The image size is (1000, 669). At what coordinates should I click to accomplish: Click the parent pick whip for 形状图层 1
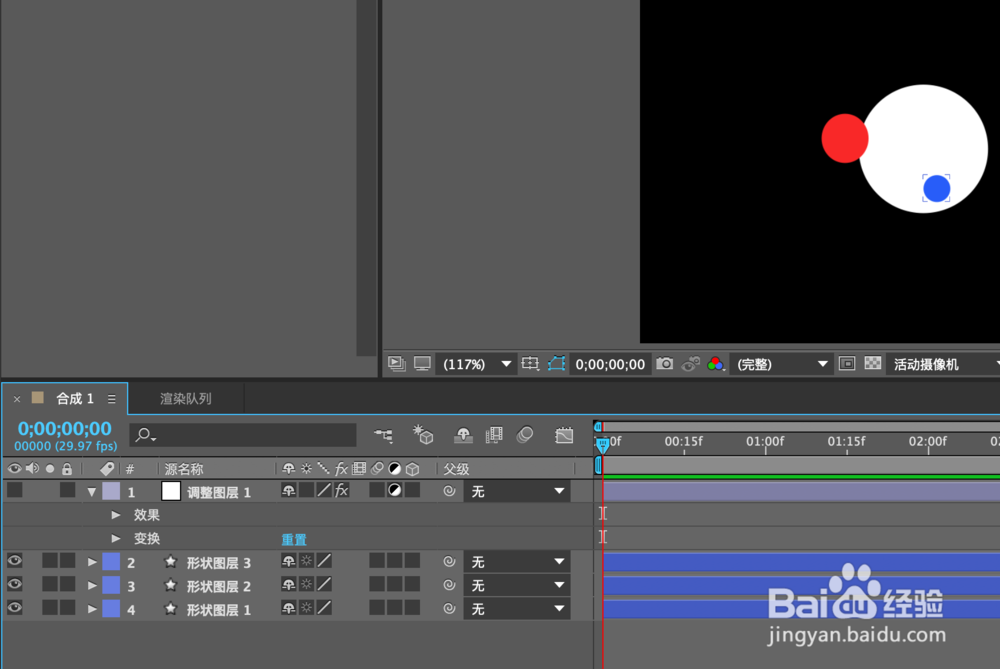pyautogui.click(x=450, y=608)
